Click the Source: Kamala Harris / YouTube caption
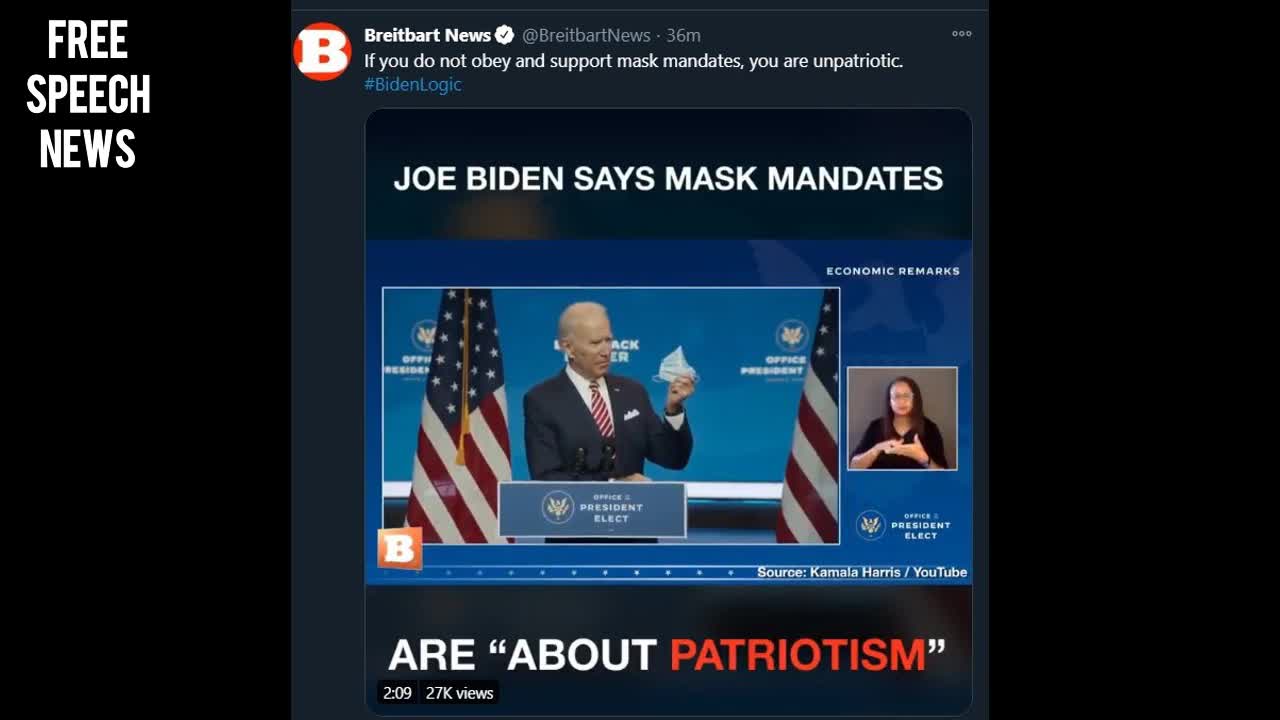Viewport: 1280px width, 720px height. pos(862,572)
